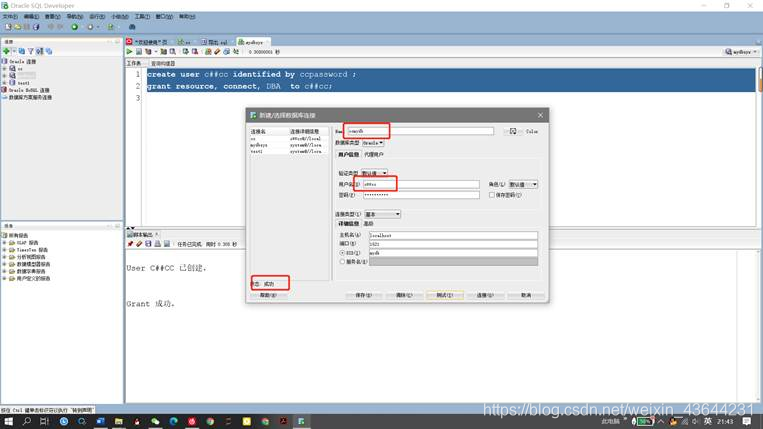
Task: Click SQL Developer icon in taskbar
Action: tap(301, 421)
